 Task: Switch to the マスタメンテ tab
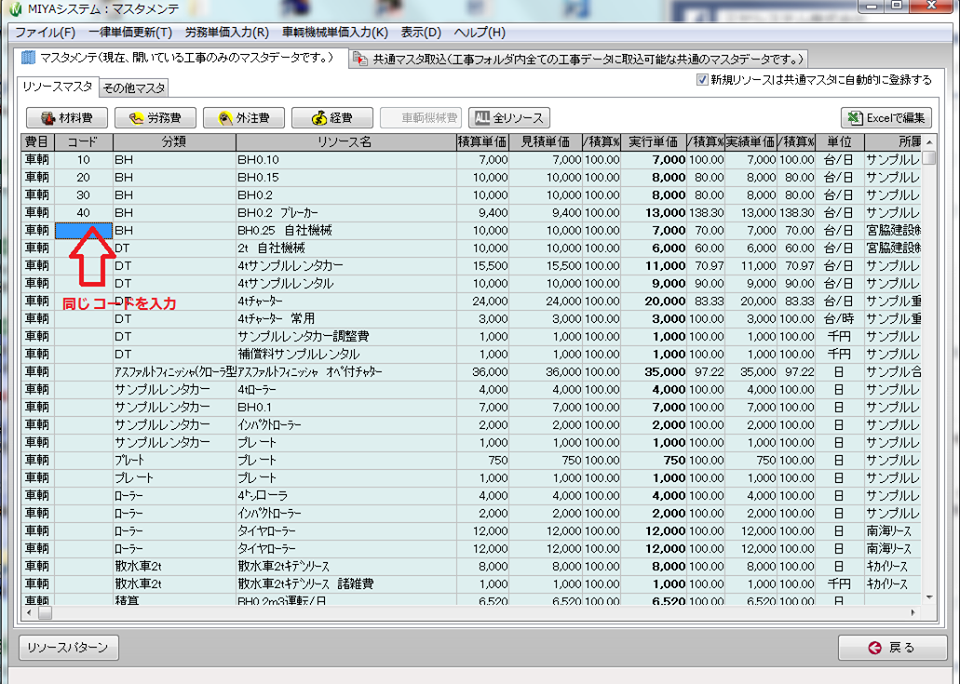[x=180, y=58]
